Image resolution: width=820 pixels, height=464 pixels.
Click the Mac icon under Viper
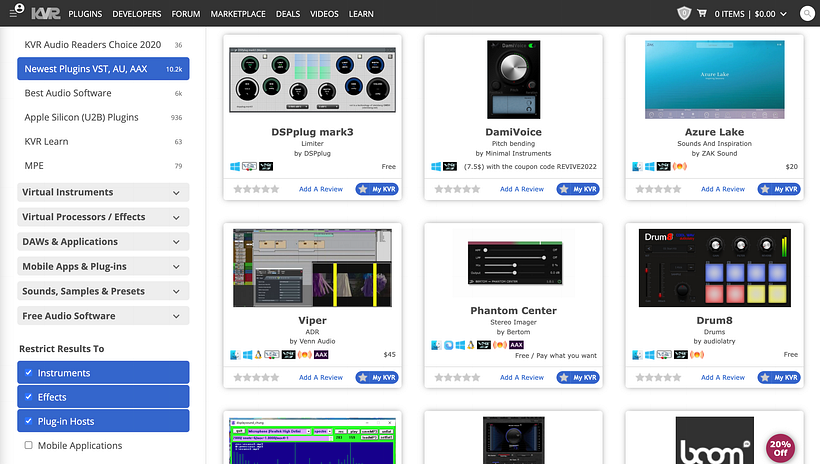click(235, 355)
